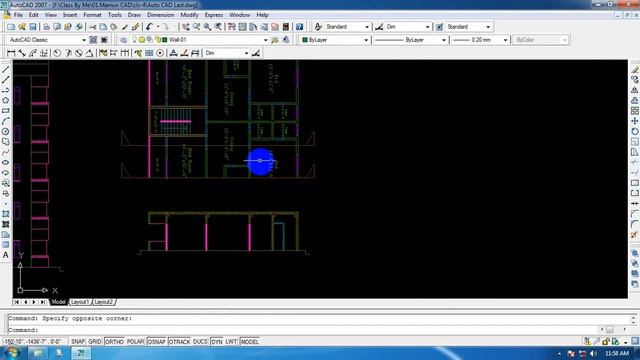
Task: Open the QuickCalc calculator icon
Action: pos(286,27)
